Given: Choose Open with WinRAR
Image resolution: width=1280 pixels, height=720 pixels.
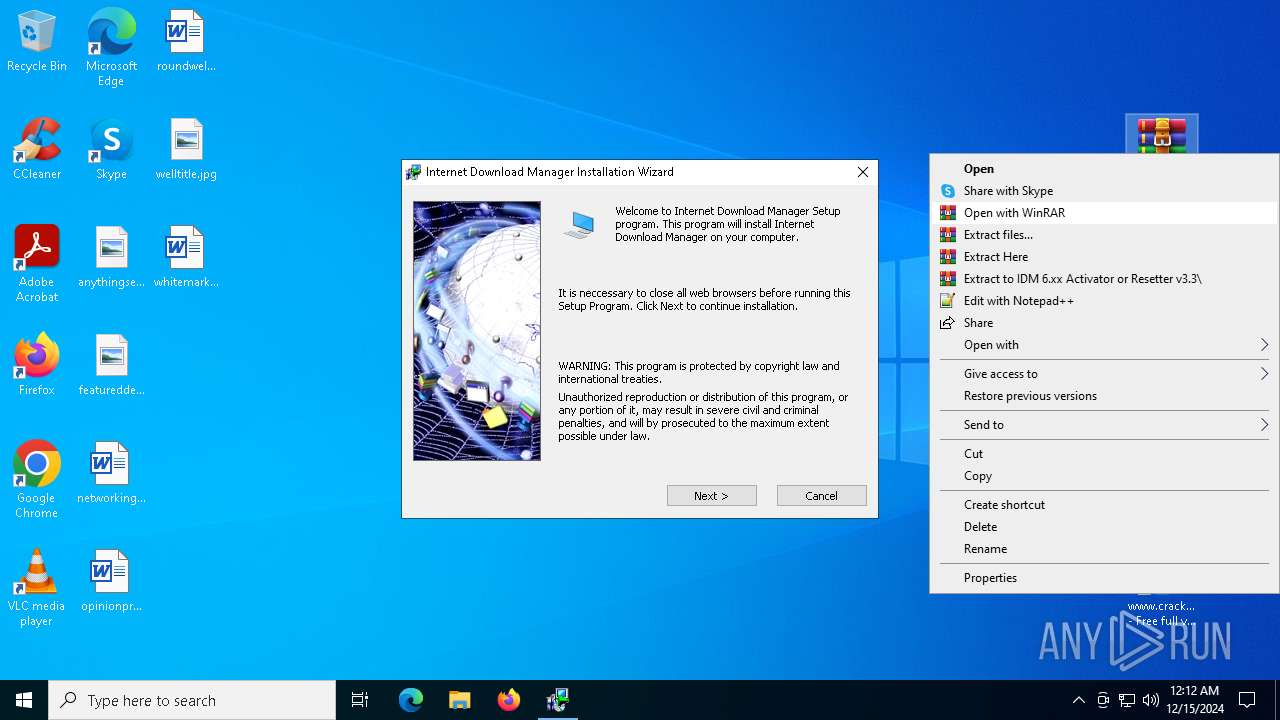Looking at the screenshot, I should click(x=1104, y=213).
